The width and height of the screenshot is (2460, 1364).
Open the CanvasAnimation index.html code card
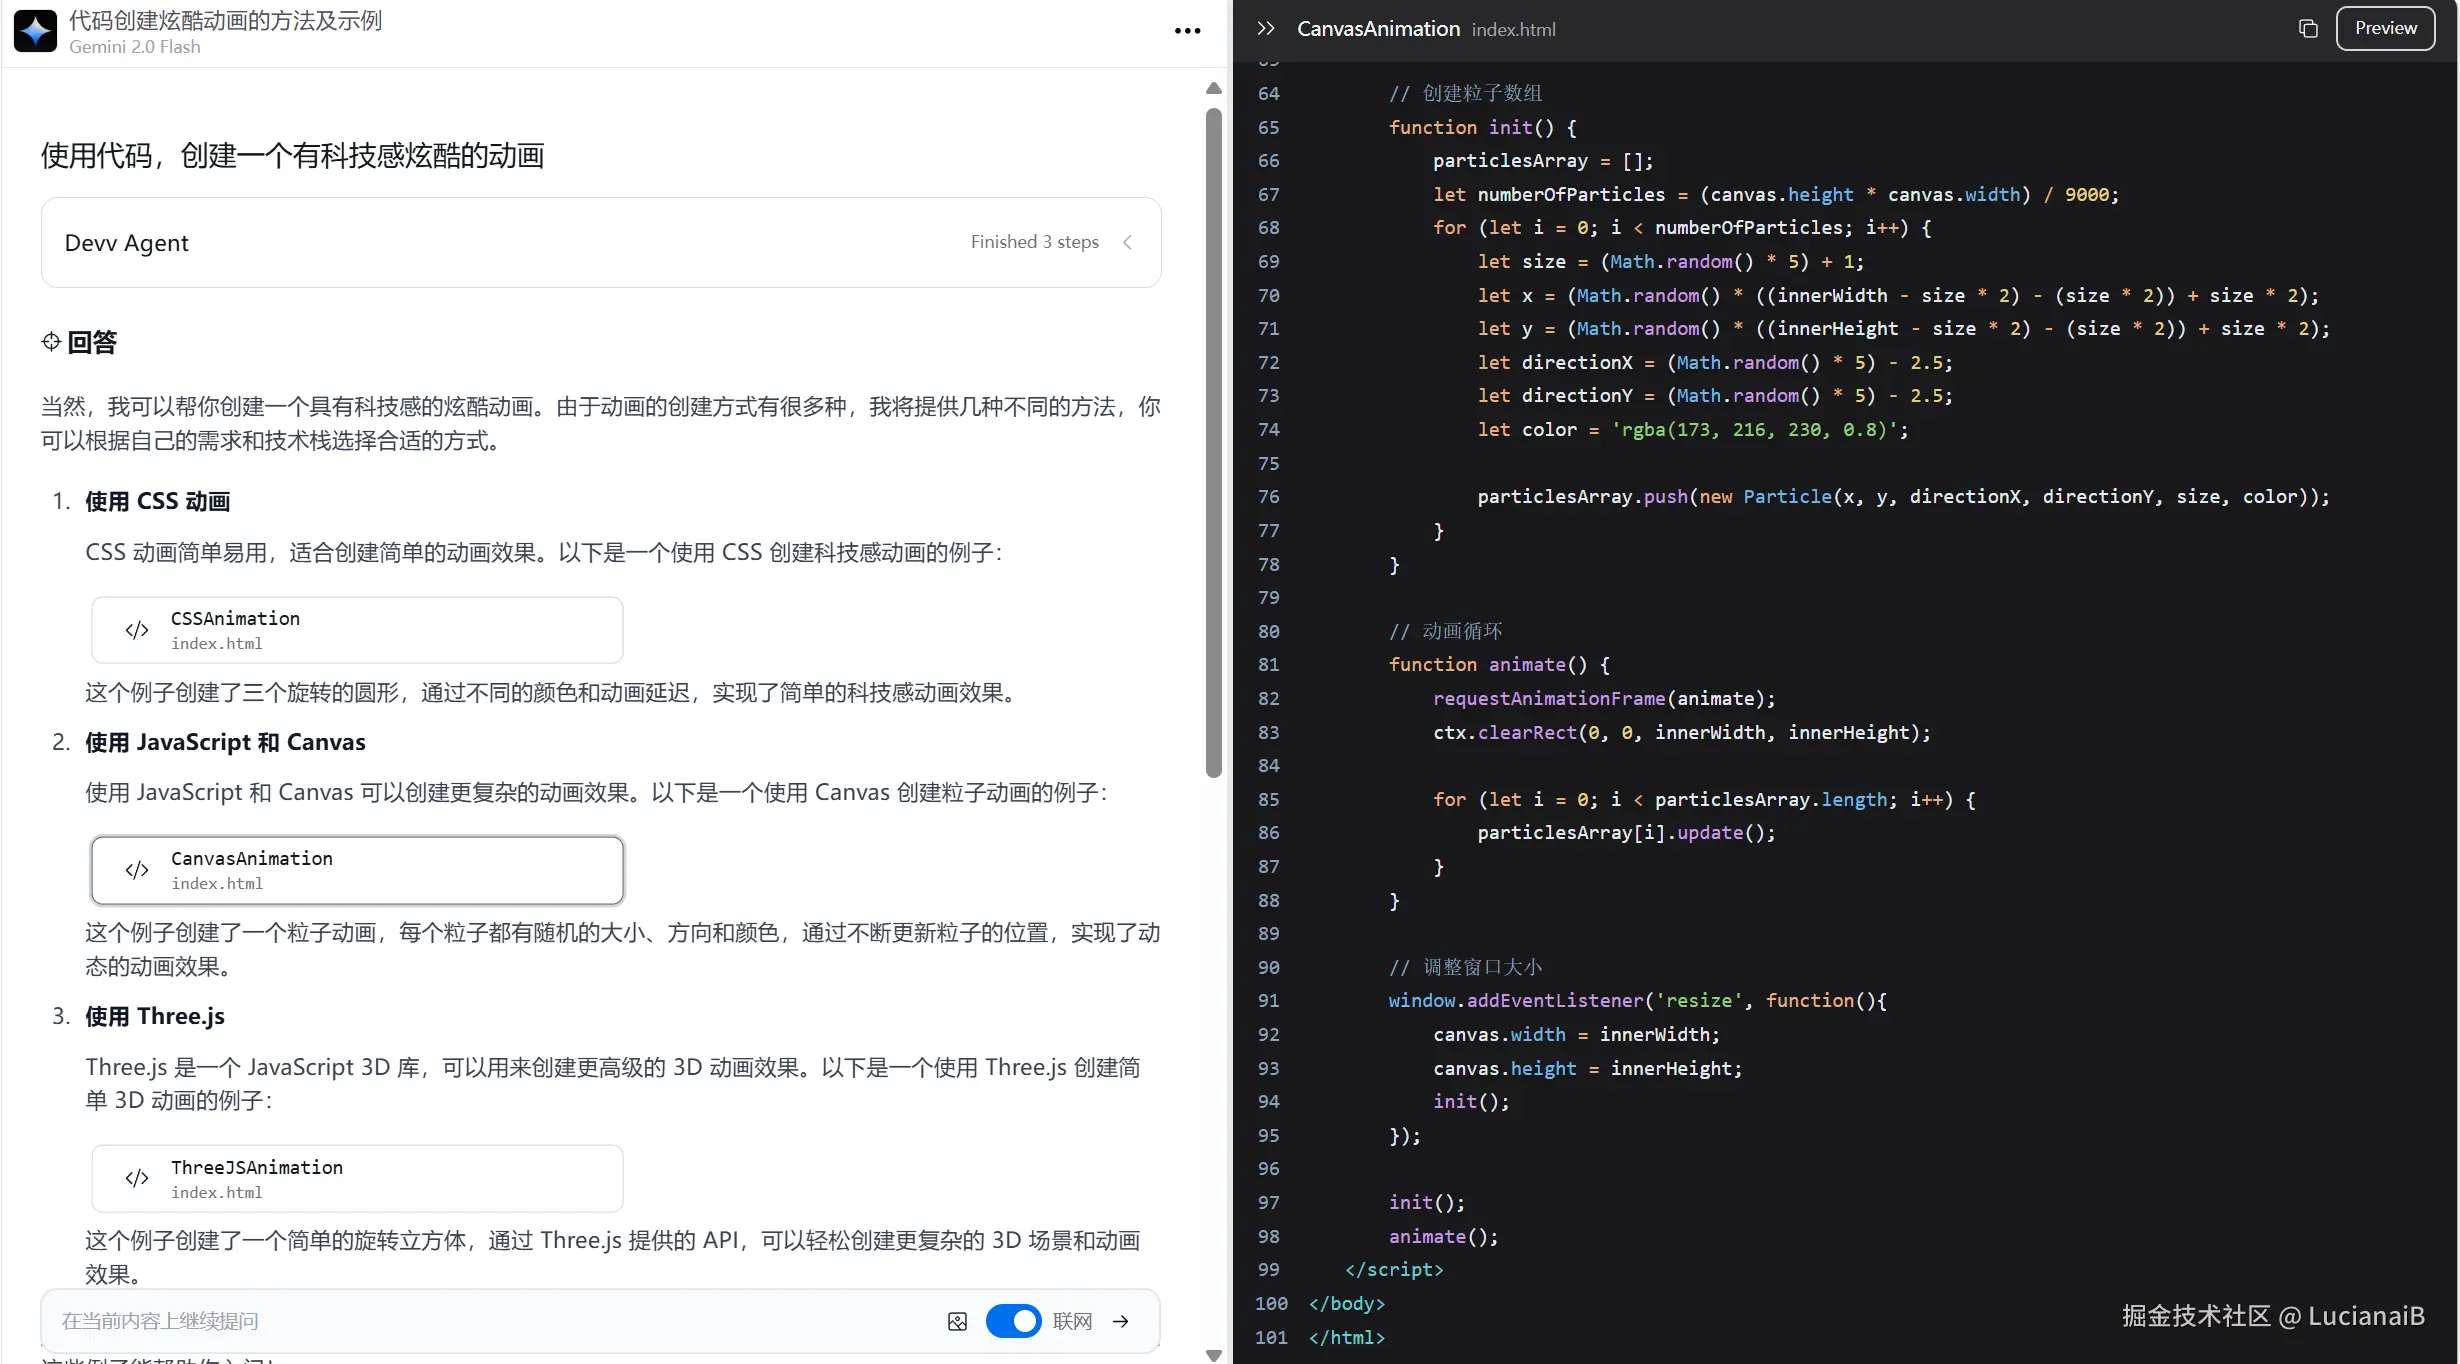pyautogui.click(x=357, y=870)
